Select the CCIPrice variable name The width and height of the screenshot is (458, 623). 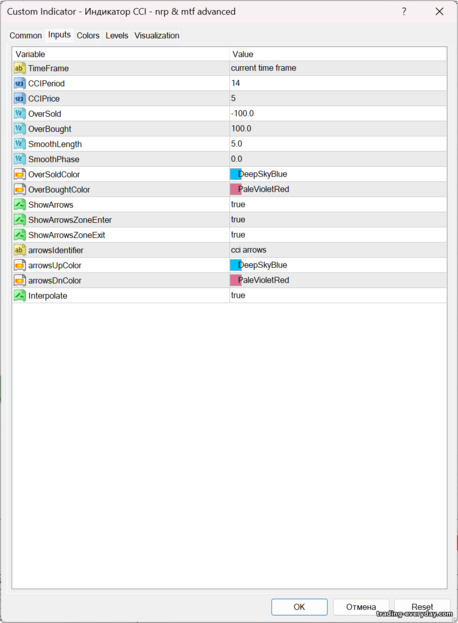point(44,99)
